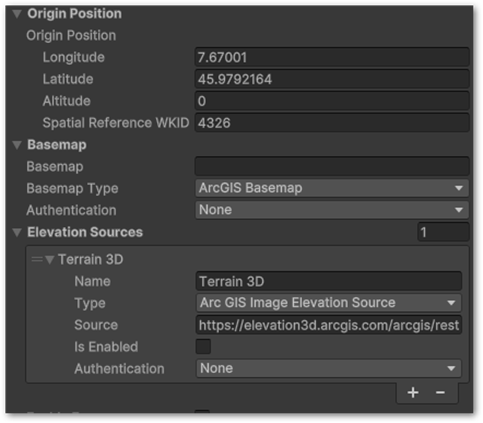Image resolution: width=483 pixels, height=423 pixels.
Task: Click the Altitude input field
Action: [332, 101]
